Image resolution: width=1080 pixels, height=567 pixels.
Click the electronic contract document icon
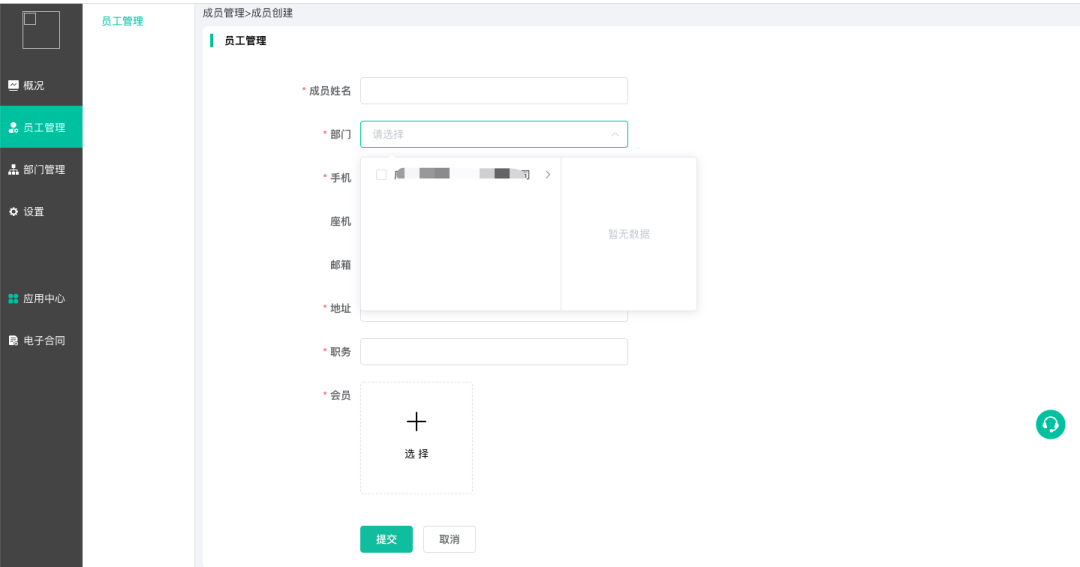pyautogui.click(x=13, y=340)
